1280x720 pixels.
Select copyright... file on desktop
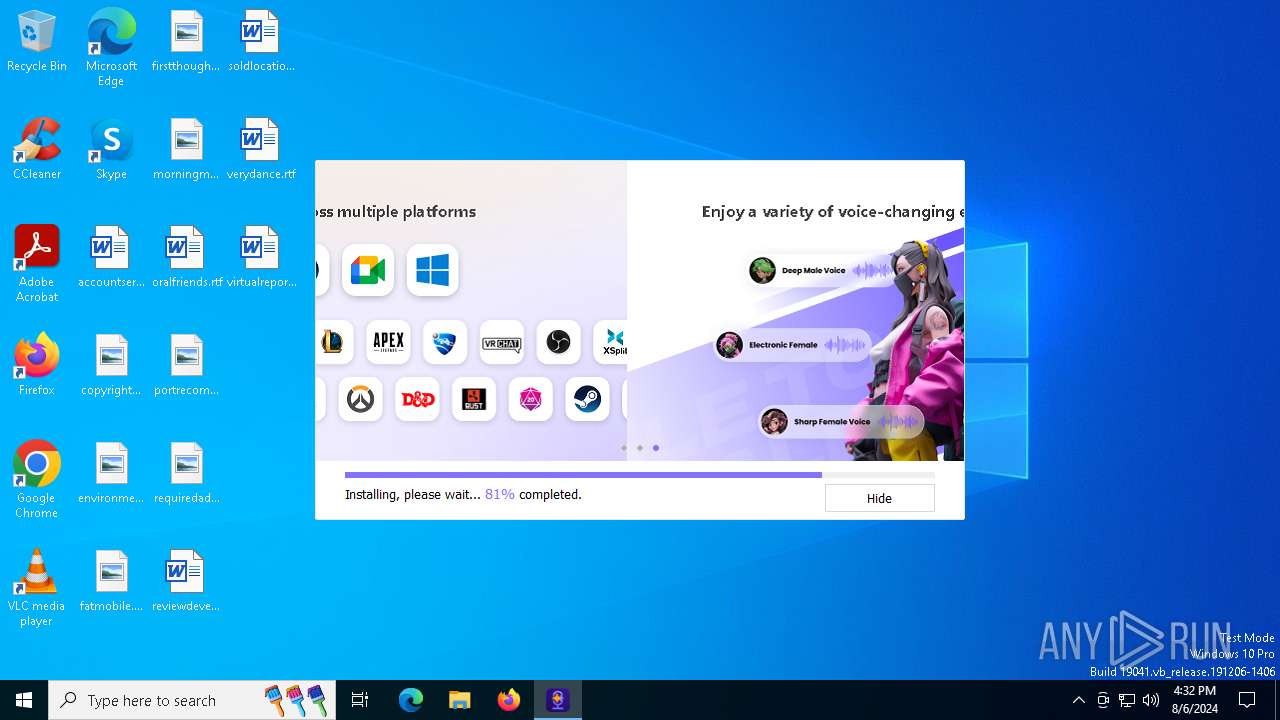[x=111, y=366]
